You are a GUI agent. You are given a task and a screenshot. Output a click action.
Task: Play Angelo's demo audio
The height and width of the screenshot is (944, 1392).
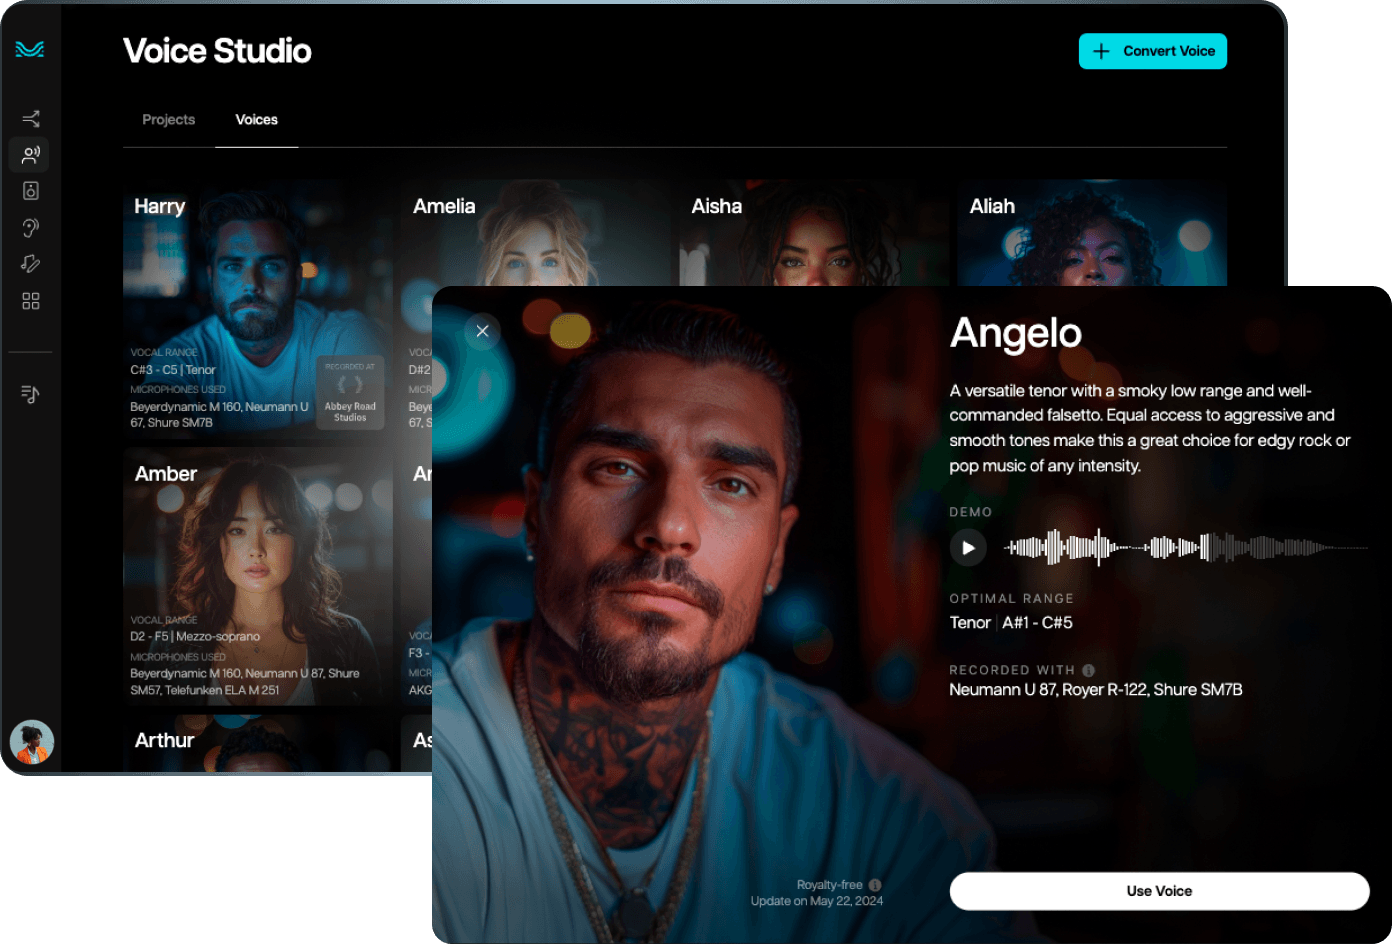coord(968,548)
